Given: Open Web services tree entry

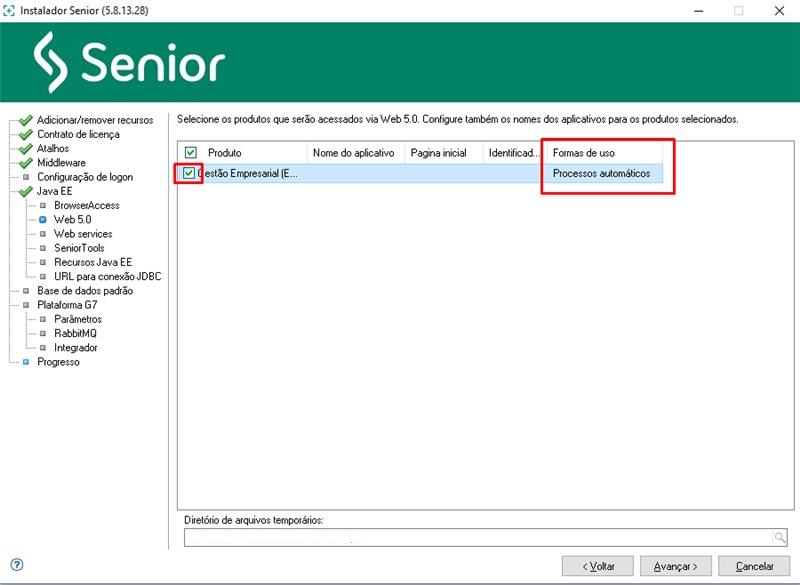Looking at the screenshot, I should (83, 234).
